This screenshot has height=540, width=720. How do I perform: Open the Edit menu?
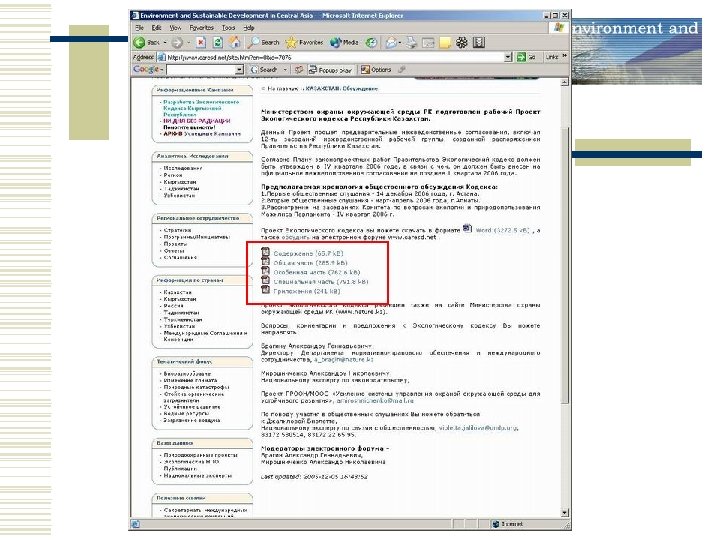[156, 28]
